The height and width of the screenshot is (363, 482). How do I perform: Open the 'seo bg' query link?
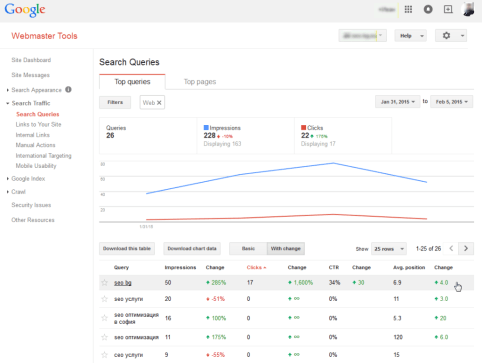click(x=123, y=283)
